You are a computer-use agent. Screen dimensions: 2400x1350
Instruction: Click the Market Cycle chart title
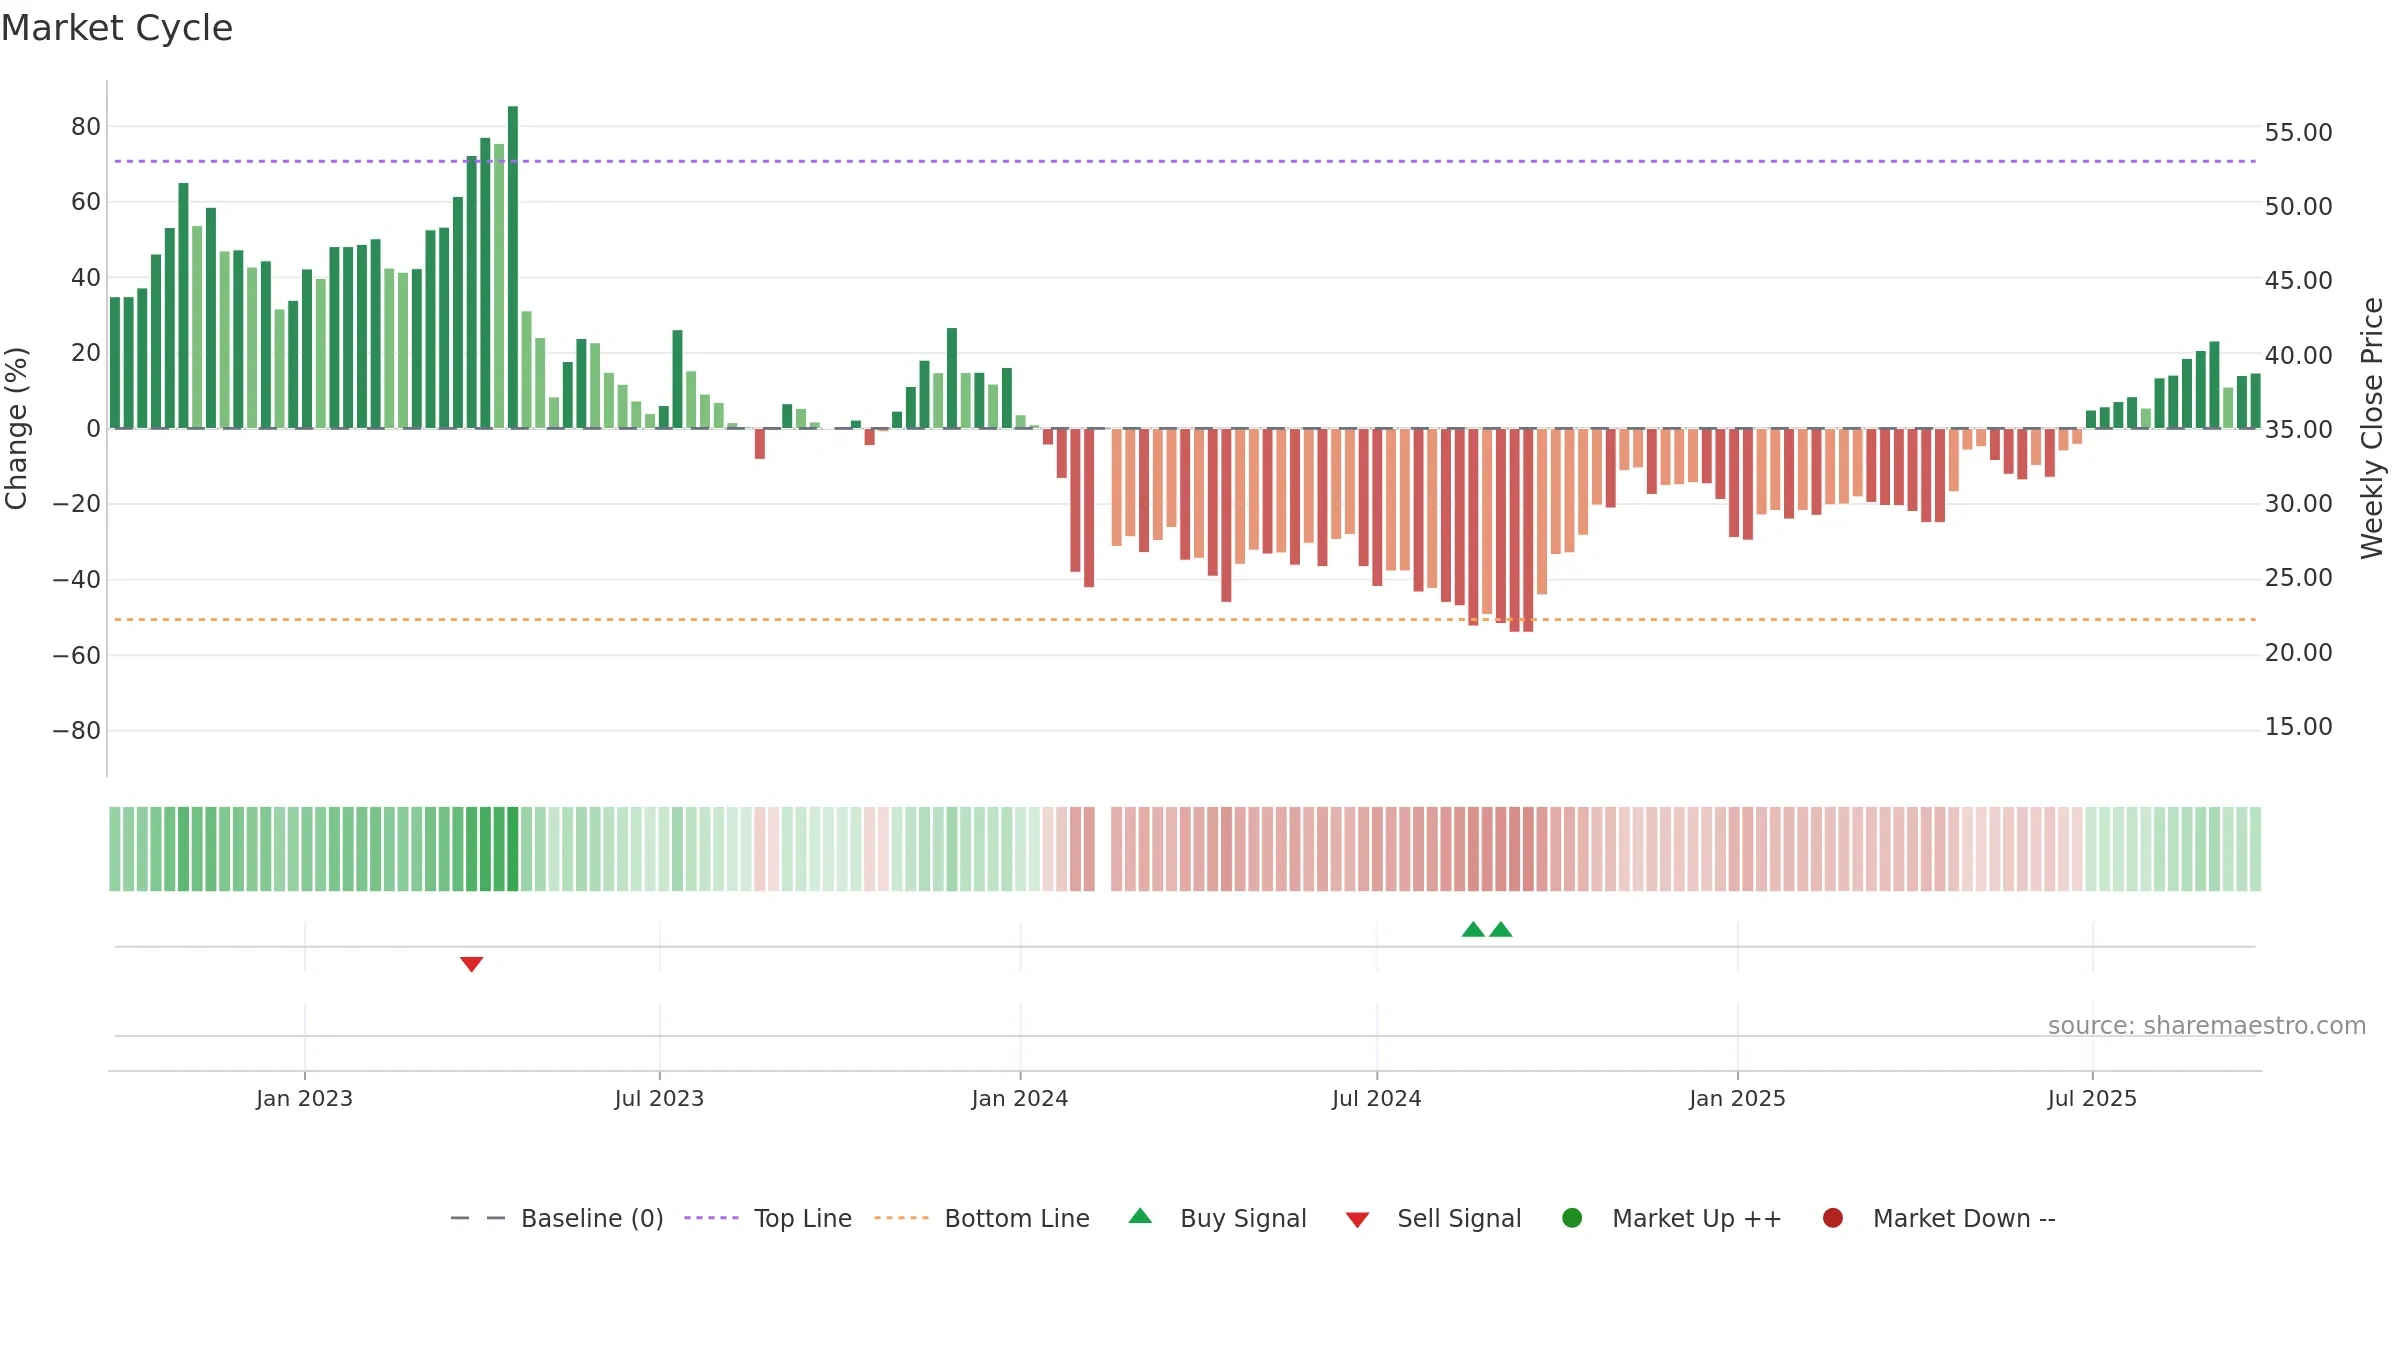pos(117,28)
